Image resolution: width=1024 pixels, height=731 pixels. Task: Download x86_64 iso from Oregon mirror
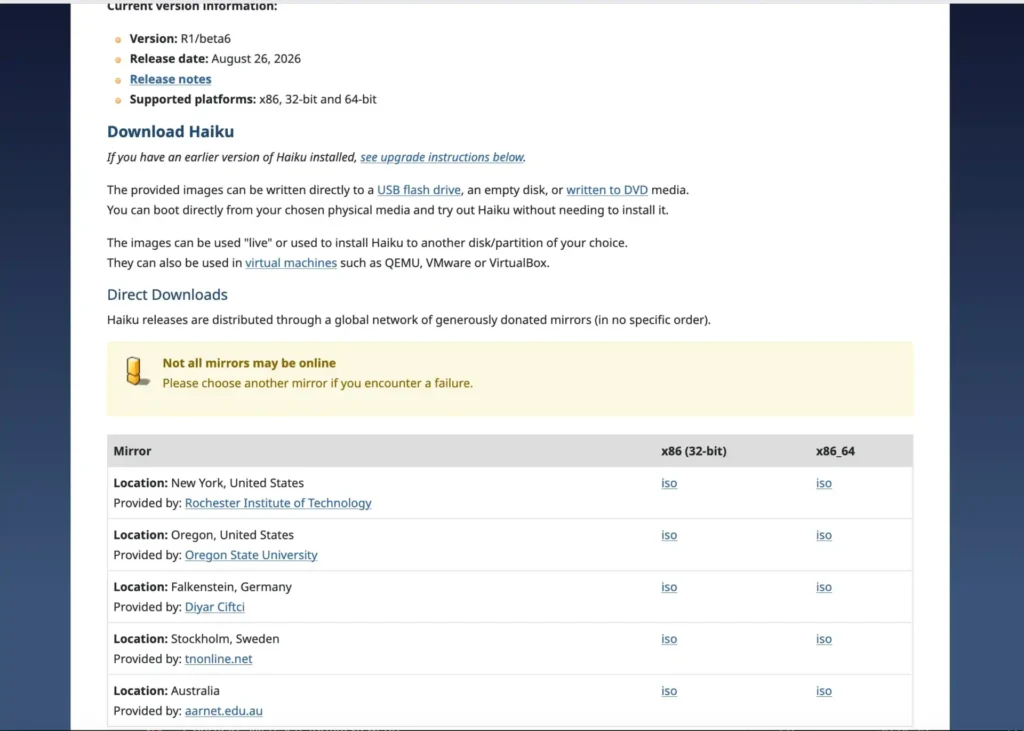pos(824,535)
